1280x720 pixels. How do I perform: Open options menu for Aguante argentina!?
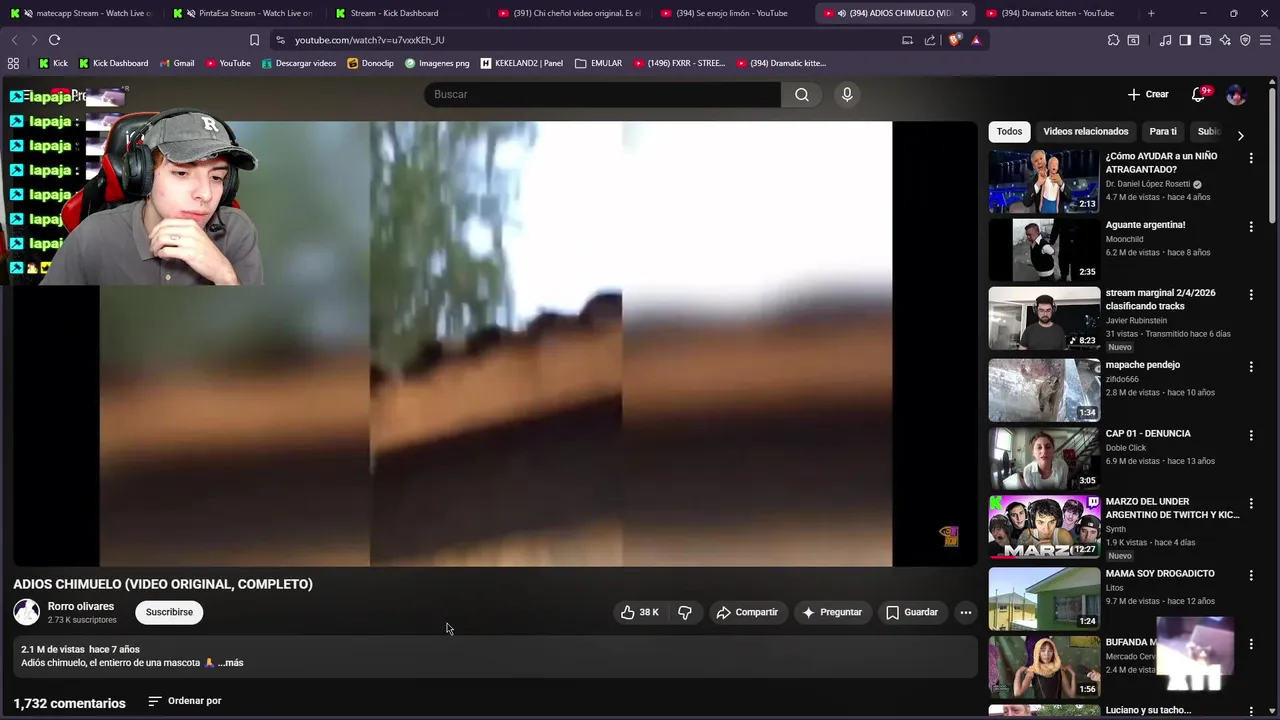click(x=1250, y=227)
